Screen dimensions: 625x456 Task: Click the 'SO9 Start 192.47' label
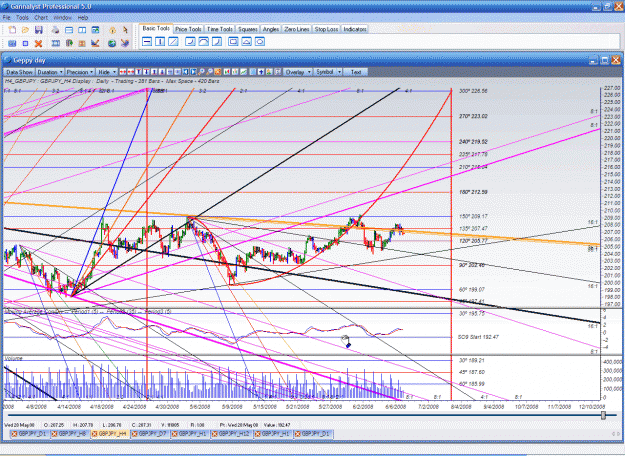tap(478, 337)
